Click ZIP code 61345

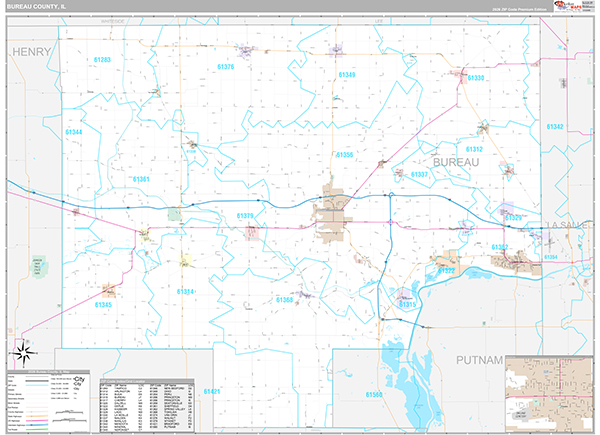coord(103,305)
